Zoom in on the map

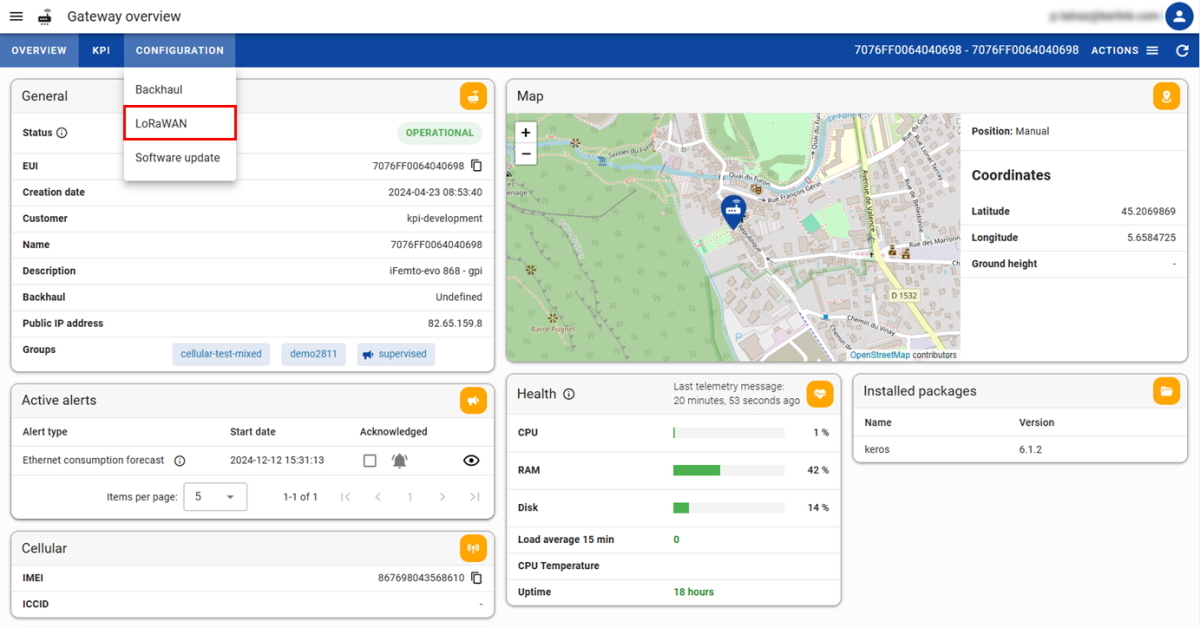click(x=526, y=133)
